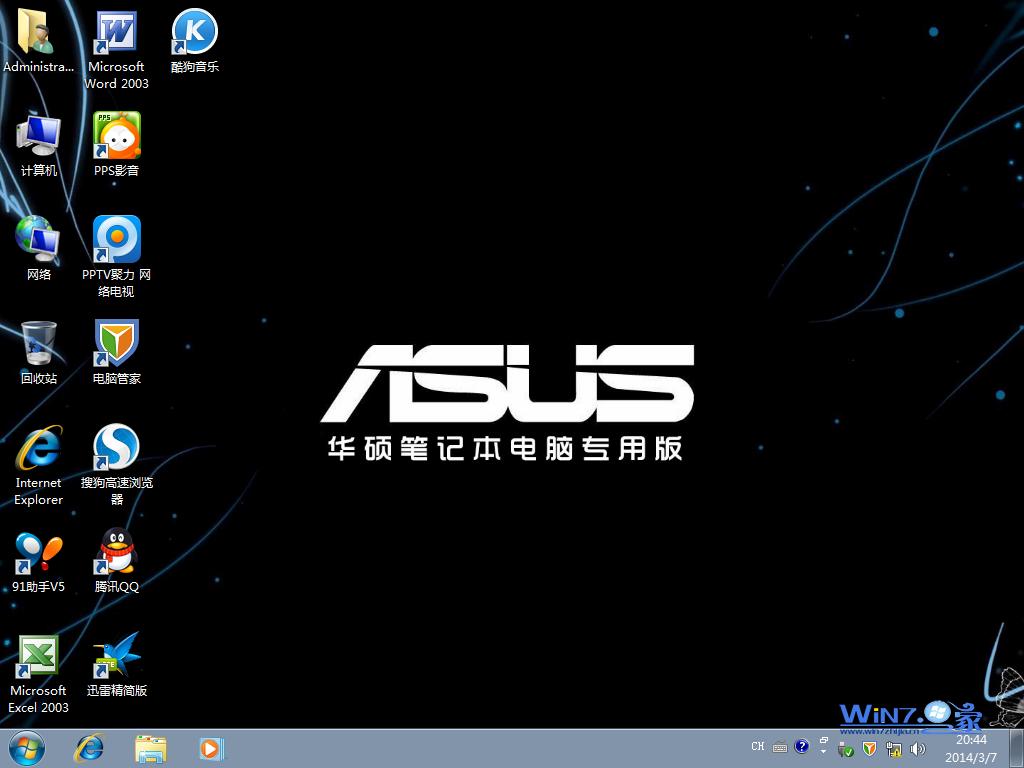Launch Media Player from taskbar
The image size is (1024, 768).
(x=211, y=747)
